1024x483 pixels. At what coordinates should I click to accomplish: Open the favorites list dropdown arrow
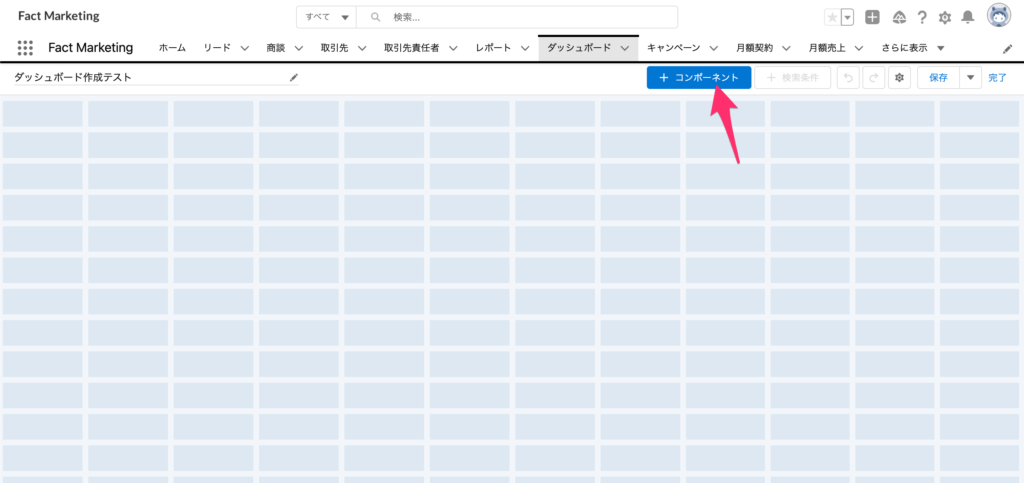(848, 18)
